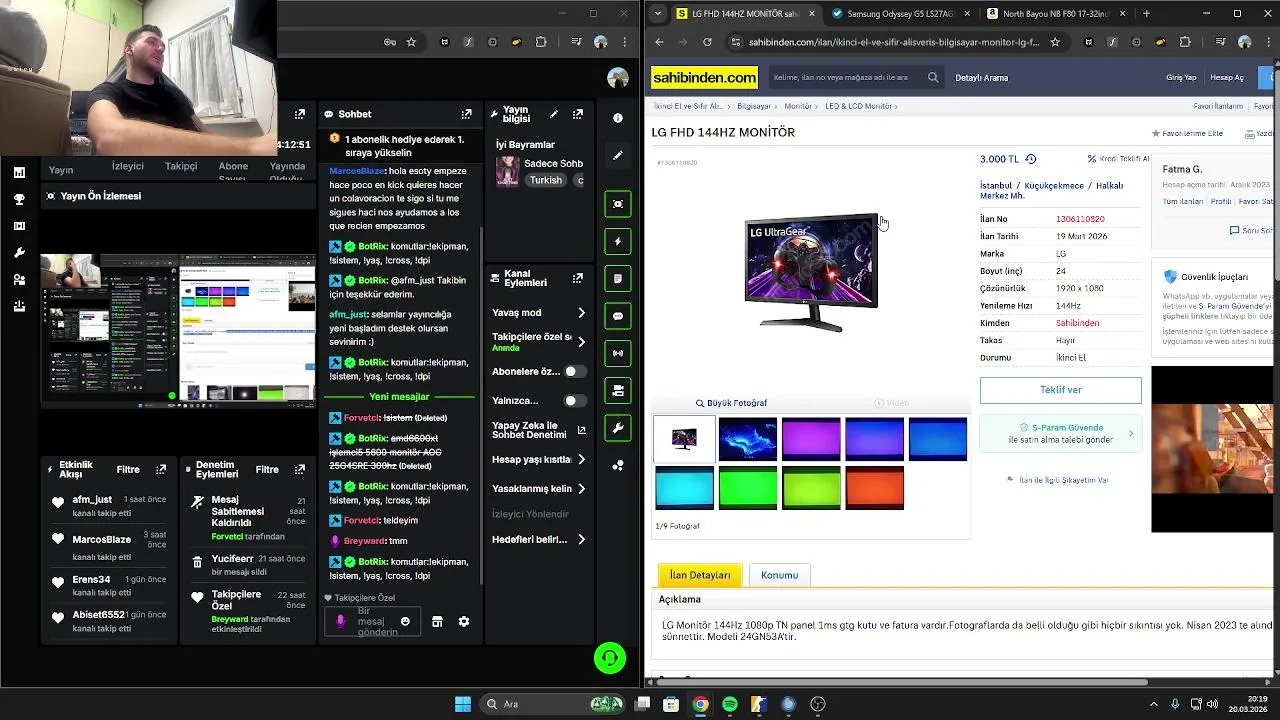Open Yapay Zeka ile Sohbet Denetimi link
Viewport: 1280px width, 720px height.
539,430
